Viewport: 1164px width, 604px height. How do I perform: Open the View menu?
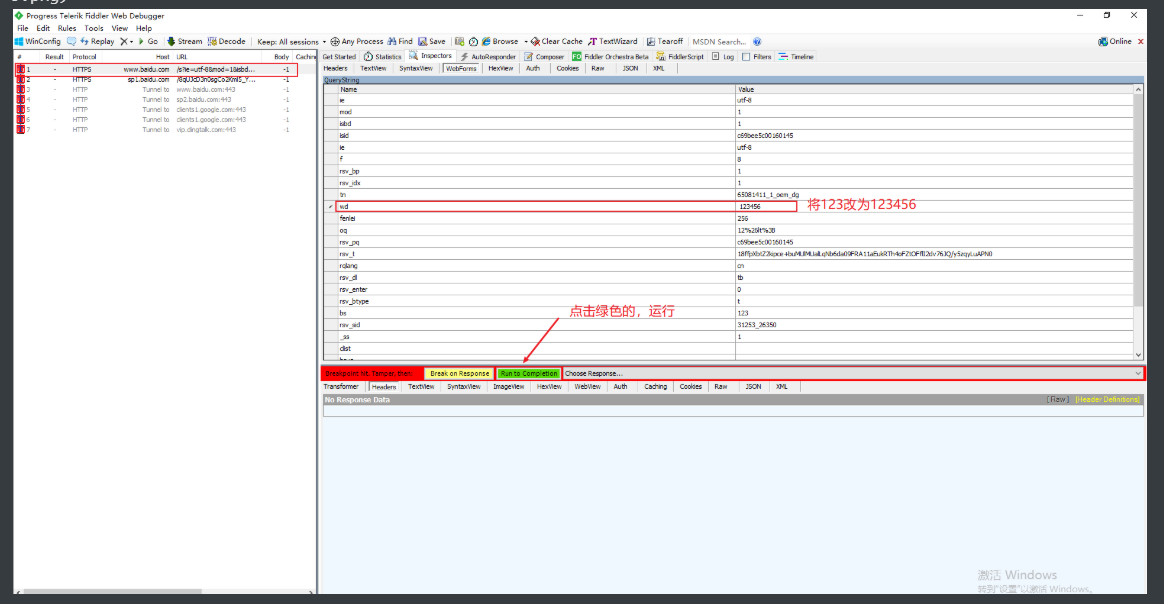click(120, 28)
